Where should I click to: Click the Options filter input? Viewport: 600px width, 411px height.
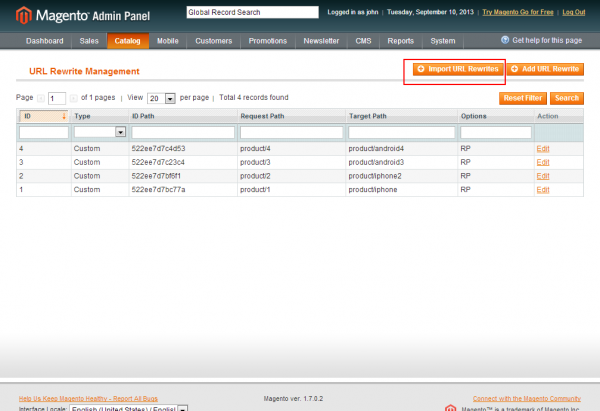click(x=496, y=132)
